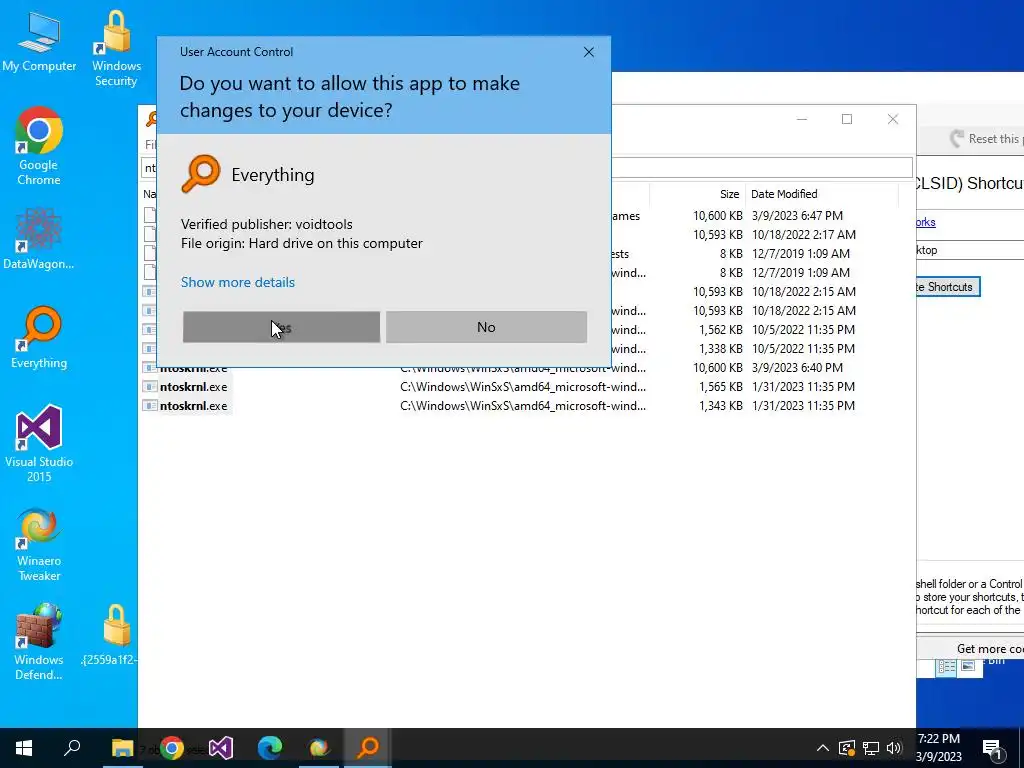Click the 10/18/2022 2:17 AM date cell
Viewport: 1024px width, 768px height.
coord(803,234)
